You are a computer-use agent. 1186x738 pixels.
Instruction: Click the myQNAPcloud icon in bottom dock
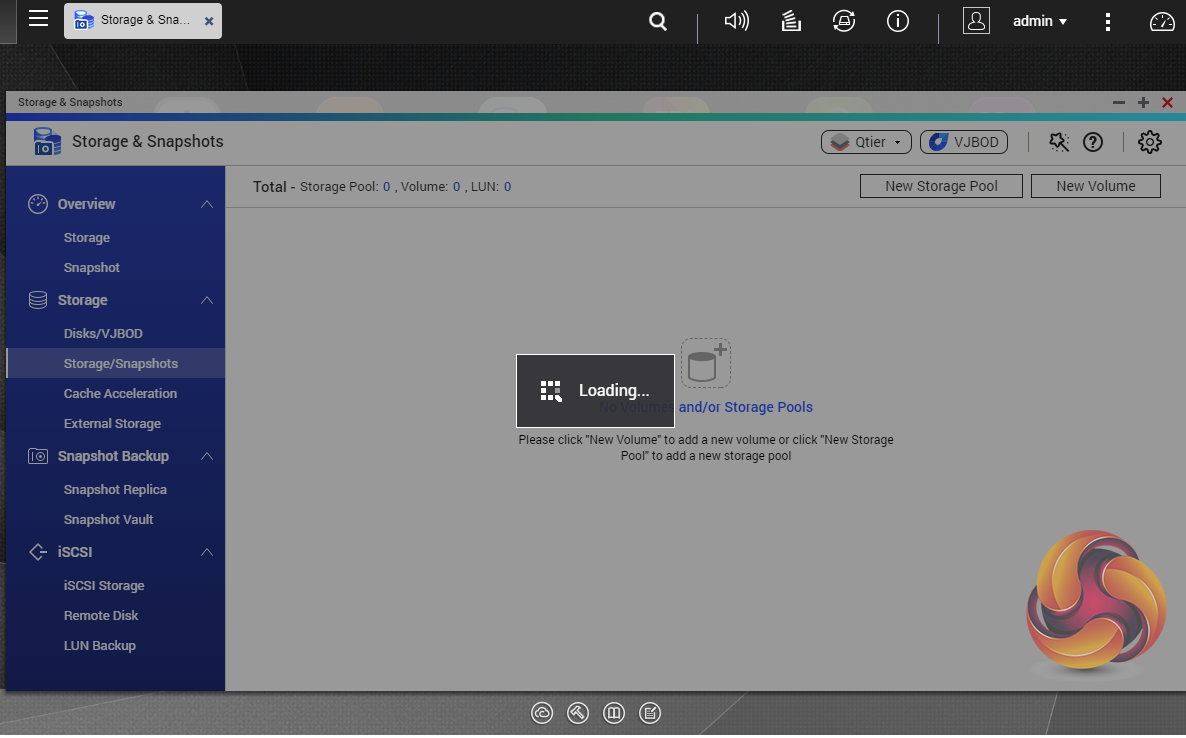pyautogui.click(x=542, y=713)
